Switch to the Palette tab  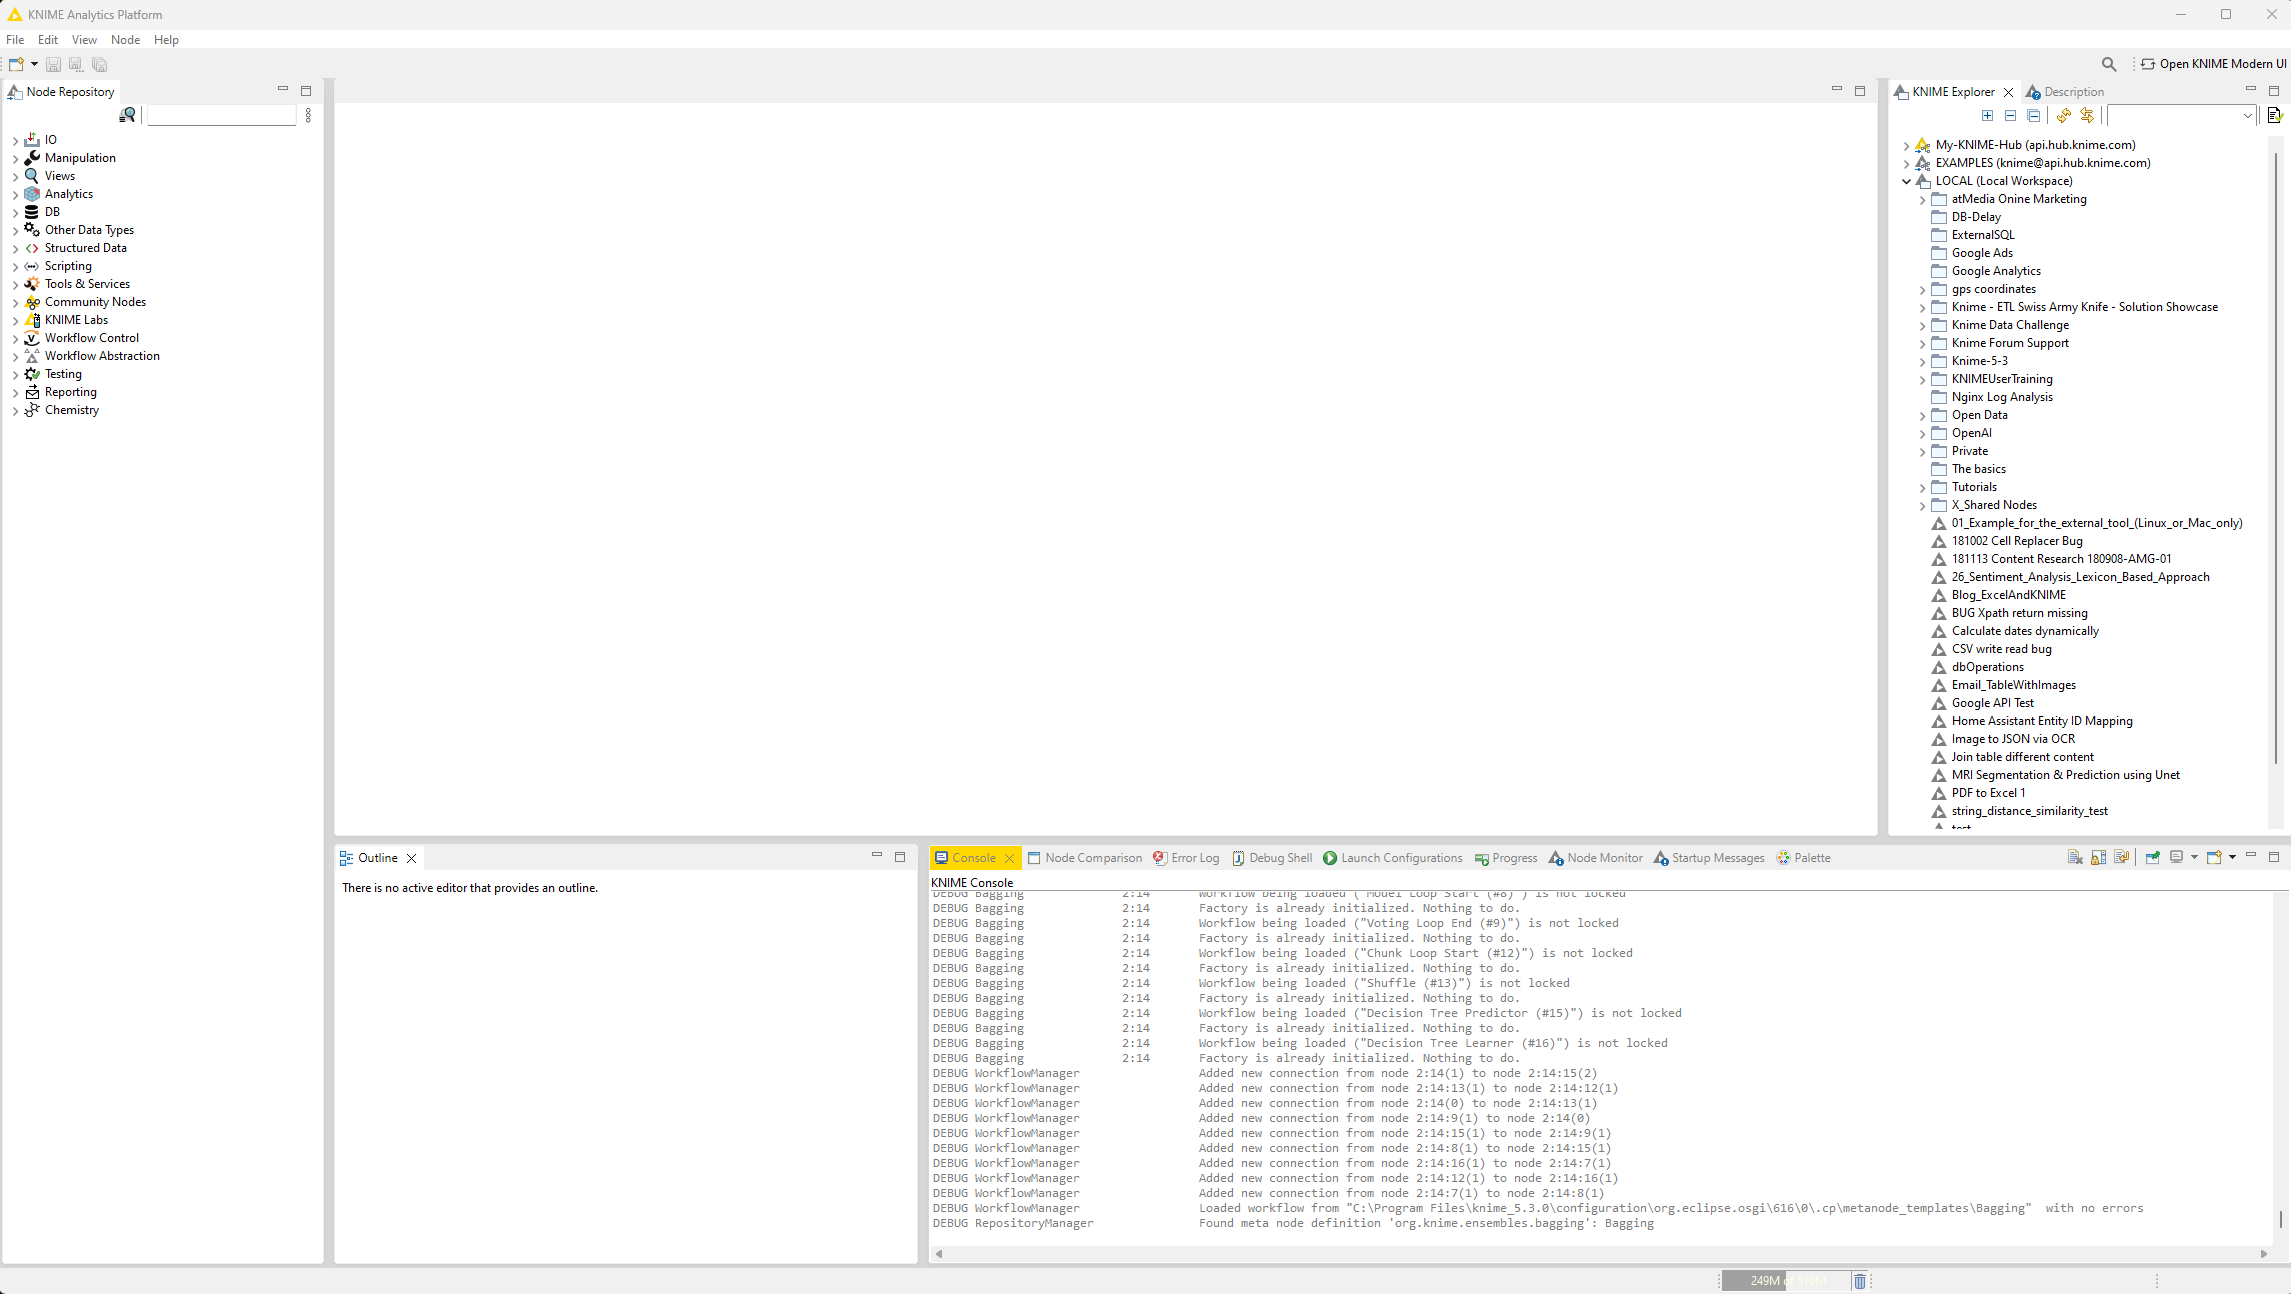[x=1803, y=858]
